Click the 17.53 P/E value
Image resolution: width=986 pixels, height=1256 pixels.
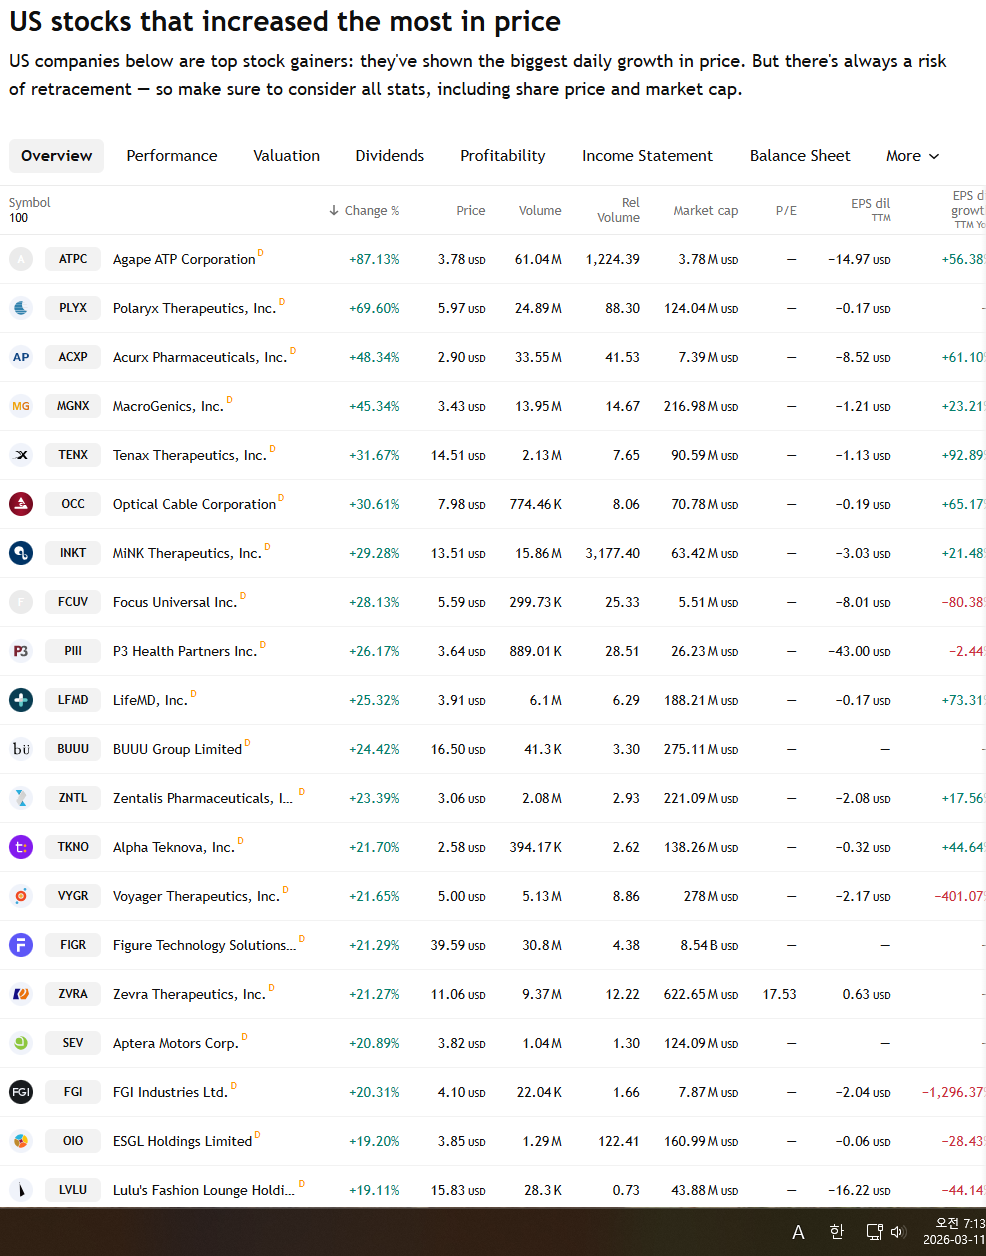[x=780, y=994]
